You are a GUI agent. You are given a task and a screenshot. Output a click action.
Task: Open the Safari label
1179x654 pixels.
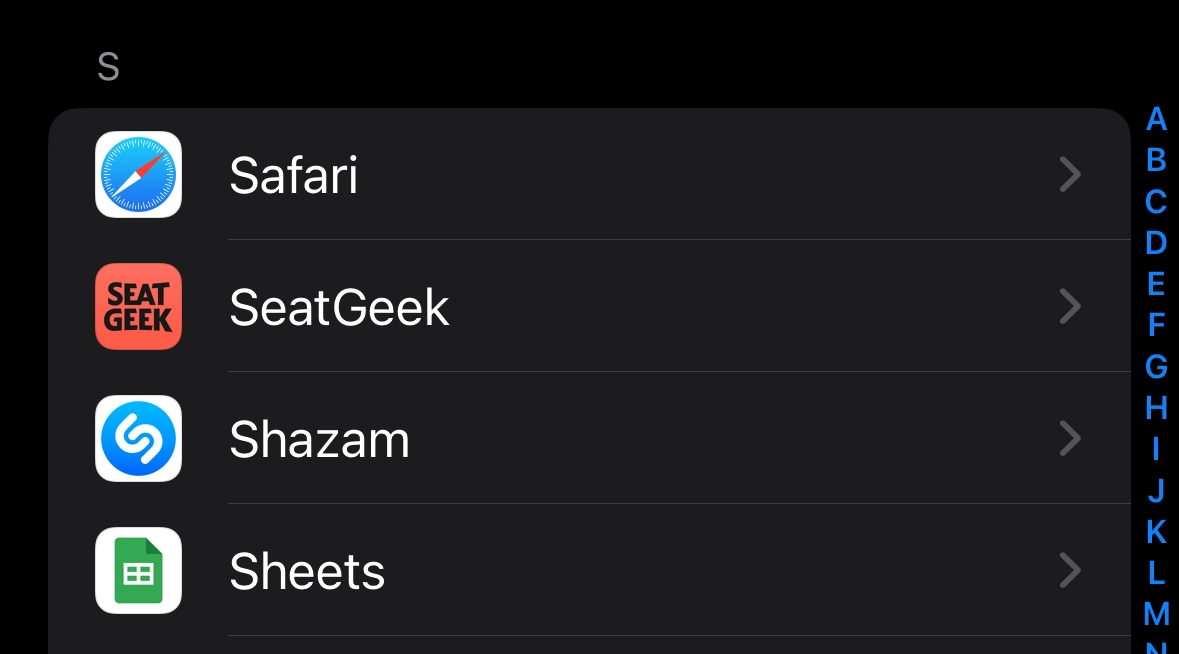click(293, 175)
